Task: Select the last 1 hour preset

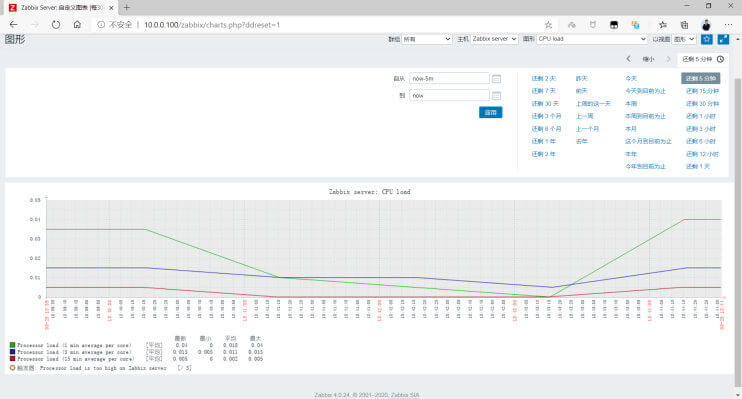Action: [x=701, y=116]
